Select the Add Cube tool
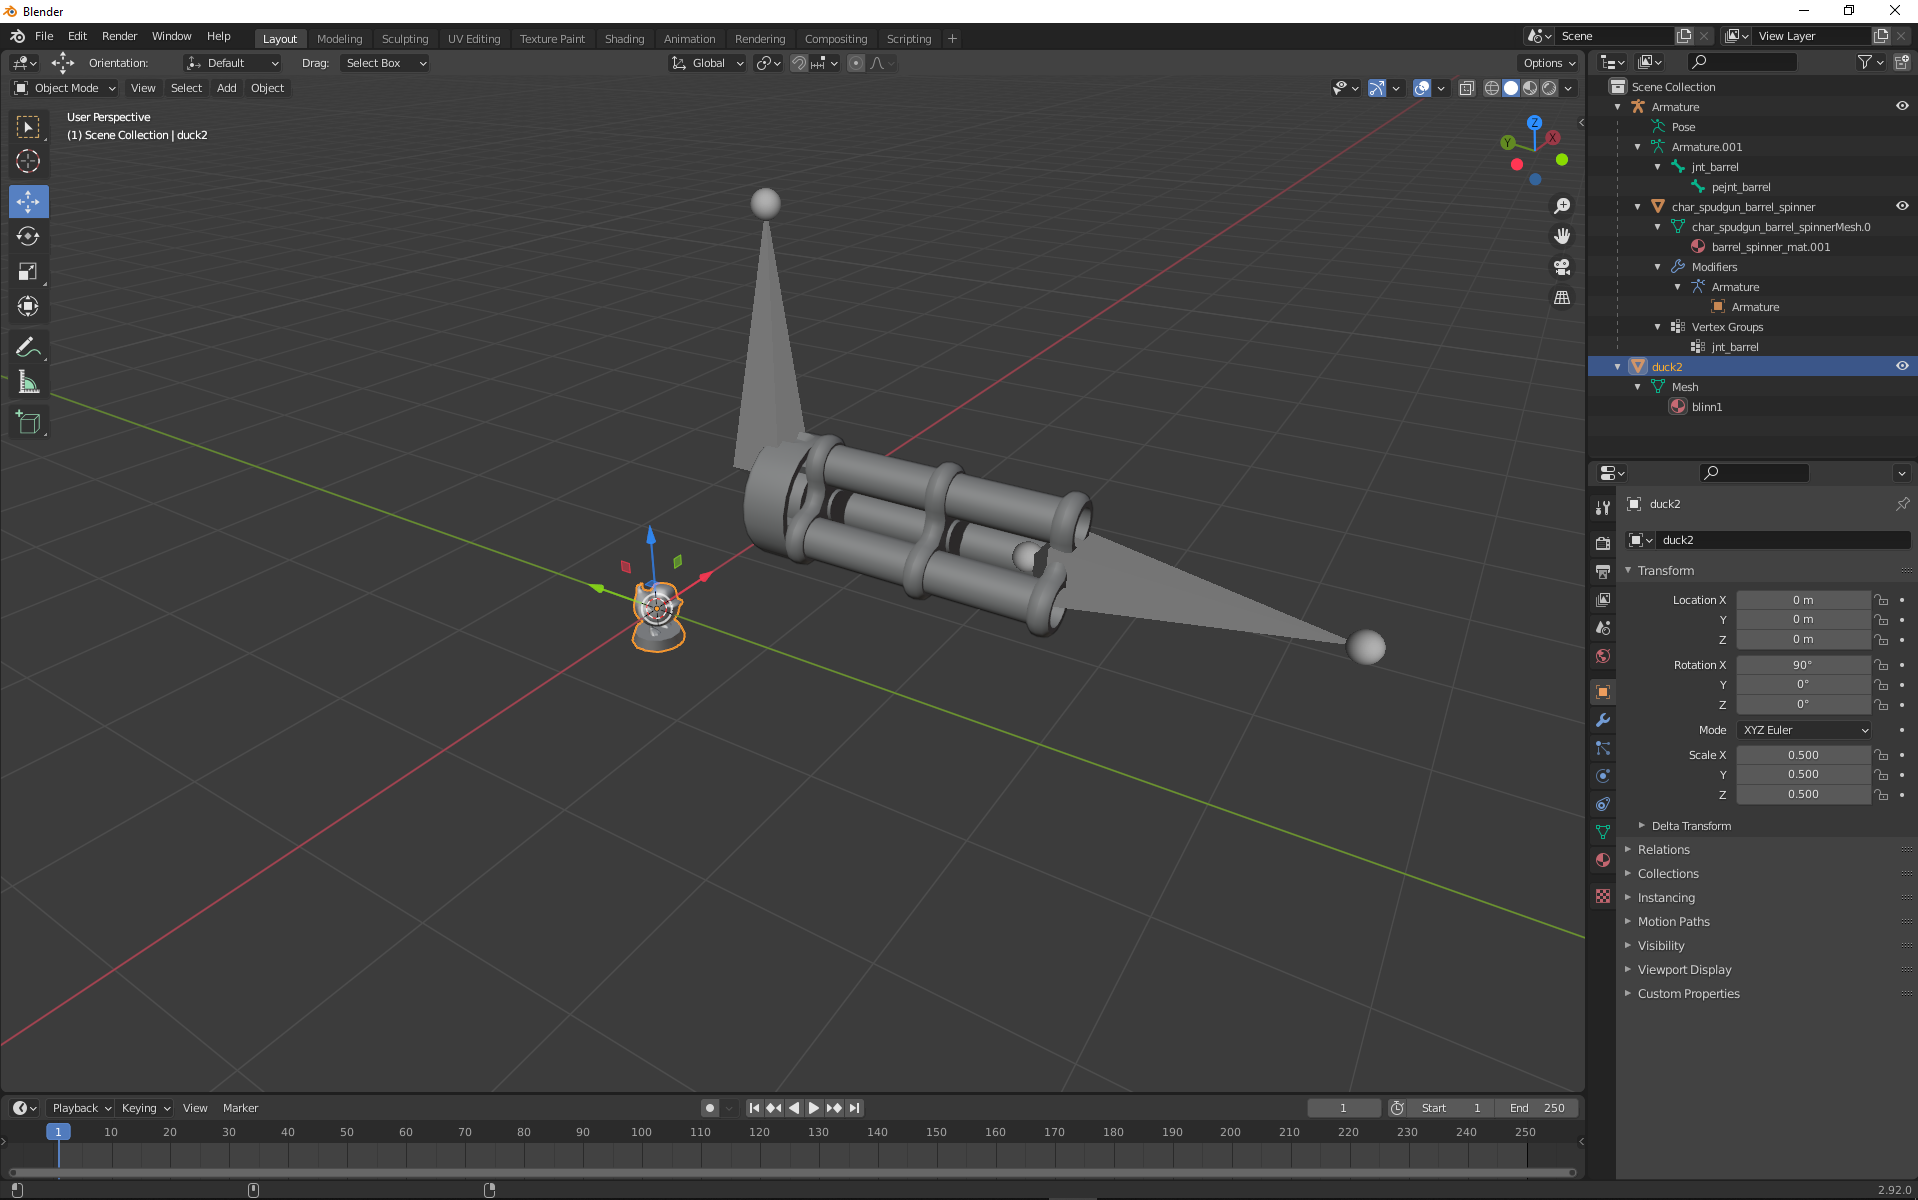1918x1200 pixels. 28,423
